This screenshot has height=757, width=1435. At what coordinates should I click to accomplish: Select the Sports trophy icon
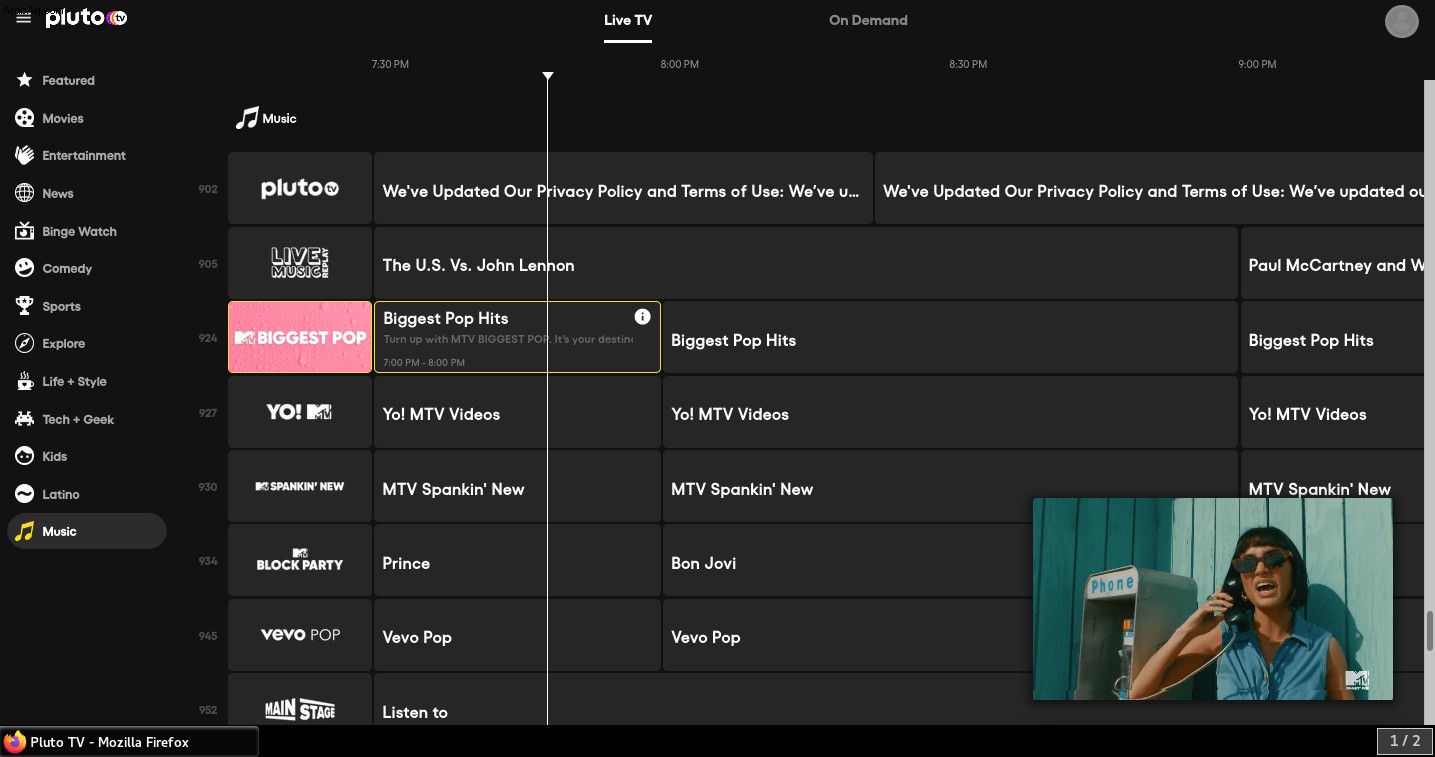click(24, 306)
